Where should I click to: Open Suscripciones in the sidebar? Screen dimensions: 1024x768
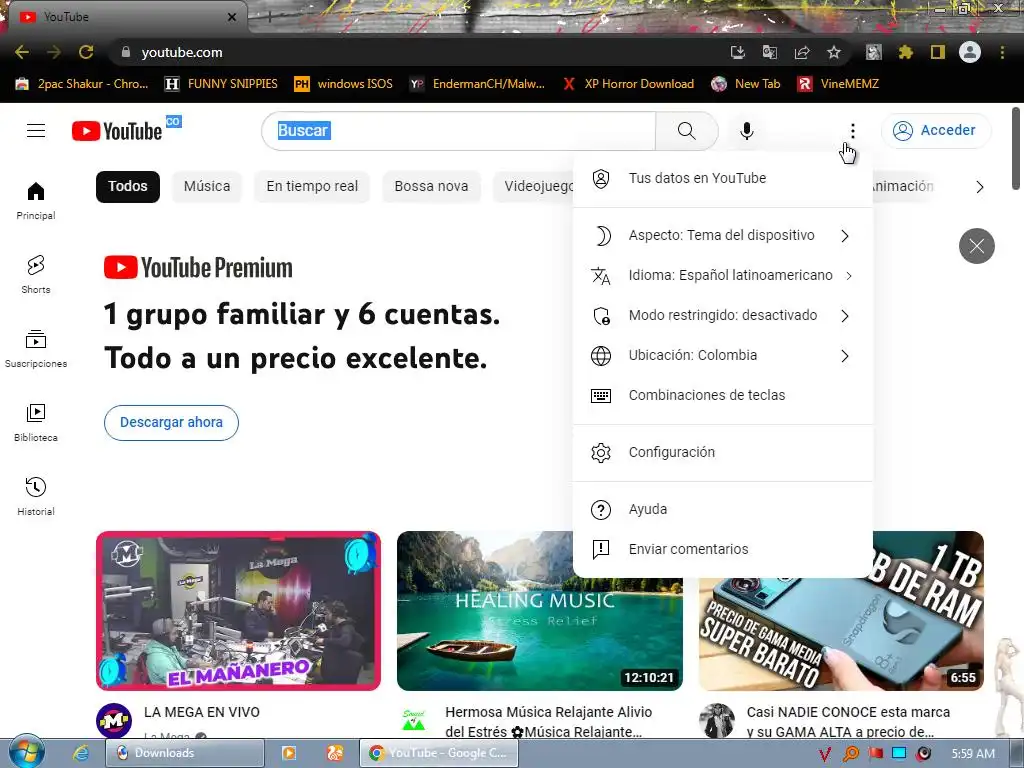36,348
